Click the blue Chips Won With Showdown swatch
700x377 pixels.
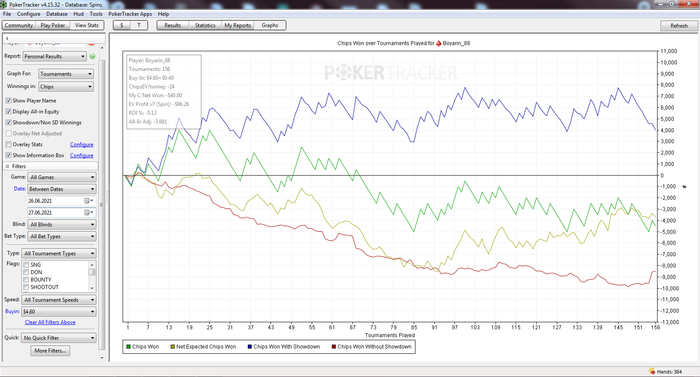250,347
